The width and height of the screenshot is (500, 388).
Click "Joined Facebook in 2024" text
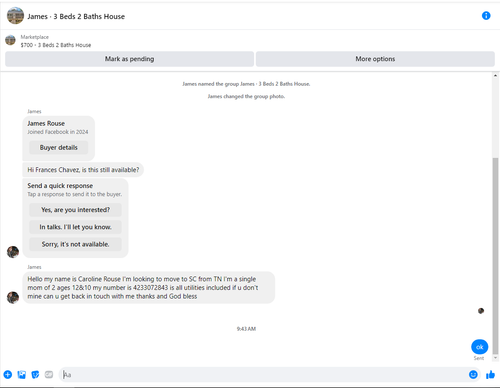[x=58, y=132]
